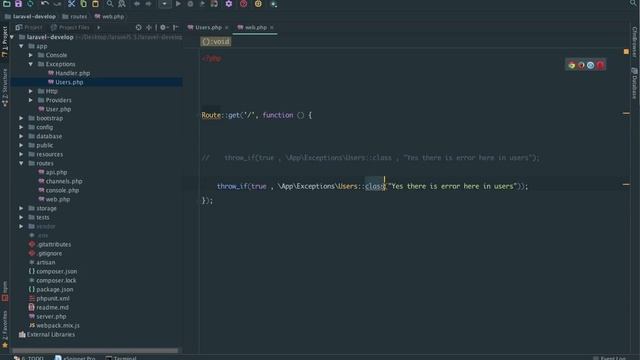Switch to the Project view tab
The width and height of the screenshot is (640, 360).
tap(29, 27)
